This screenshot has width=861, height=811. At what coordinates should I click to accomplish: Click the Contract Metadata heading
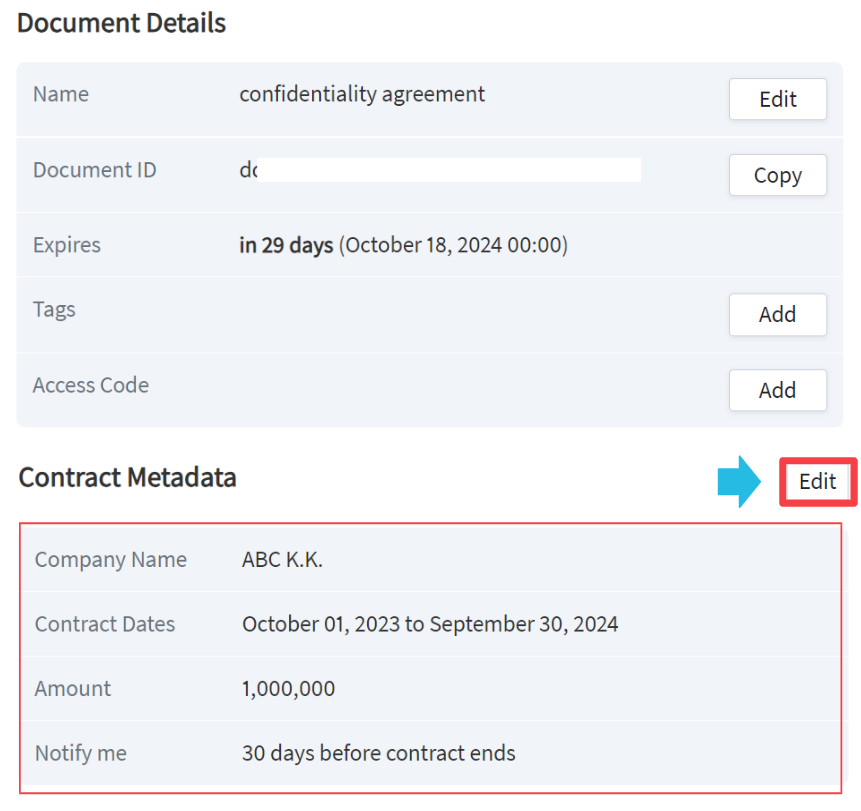pos(126,478)
